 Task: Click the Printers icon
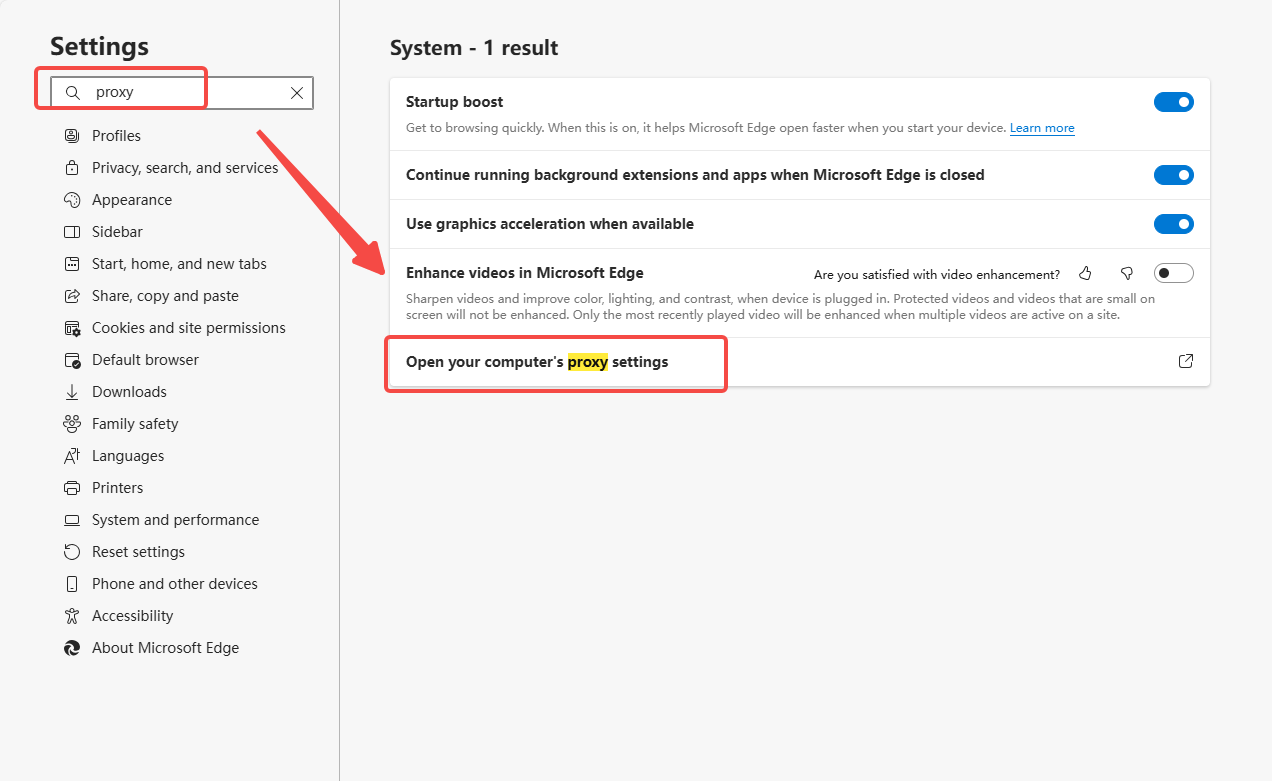[72, 488]
